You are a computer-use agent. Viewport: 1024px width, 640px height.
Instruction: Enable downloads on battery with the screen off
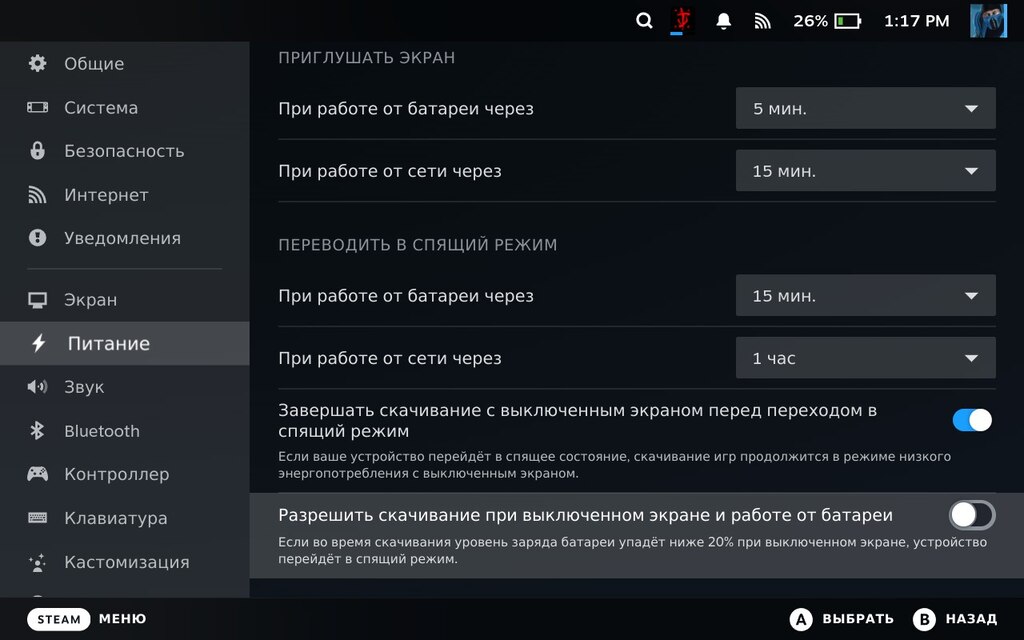pyautogui.click(x=972, y=515)
